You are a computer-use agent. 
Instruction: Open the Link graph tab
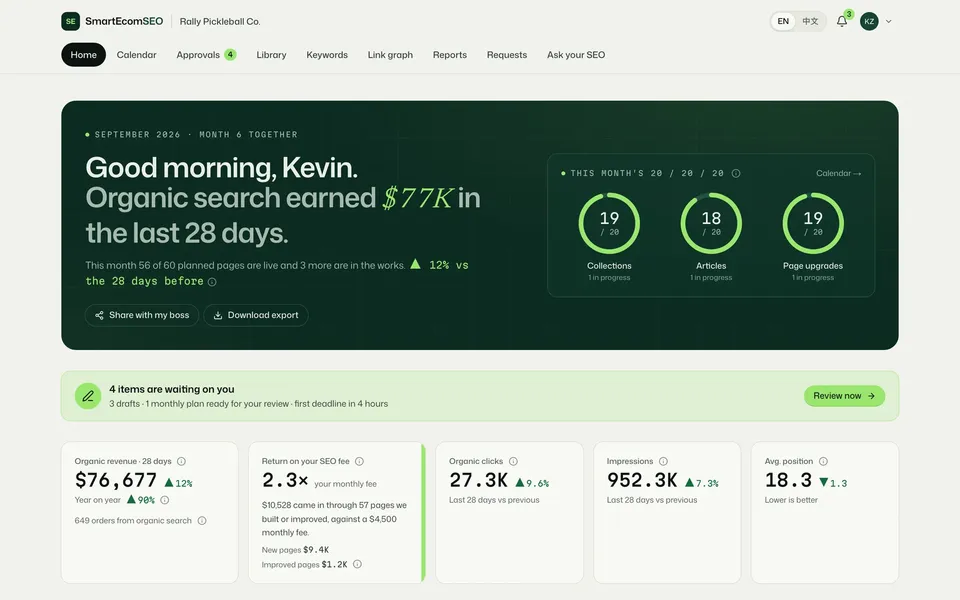(390, 54)
